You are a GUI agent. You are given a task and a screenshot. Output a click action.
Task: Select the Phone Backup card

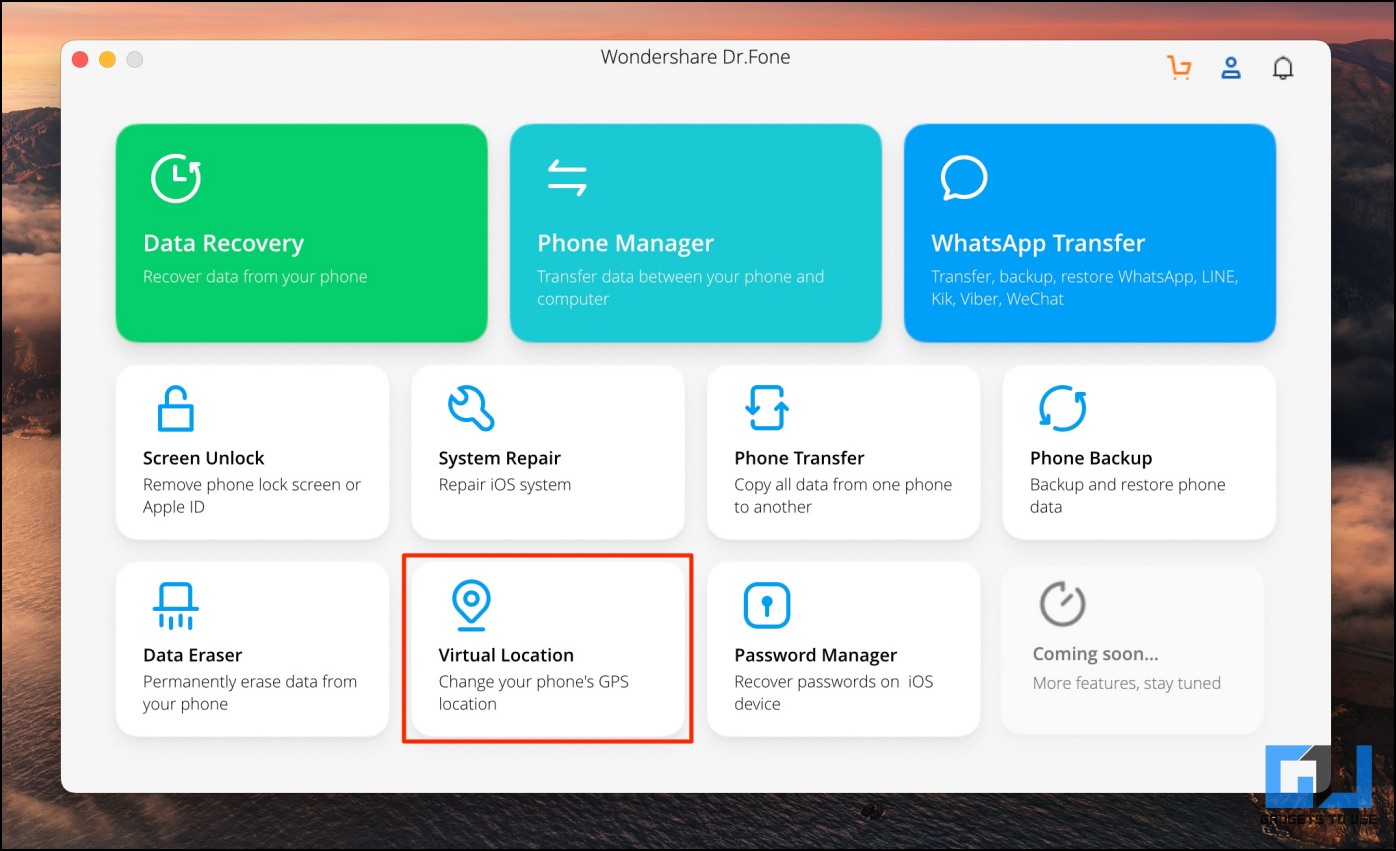pos(1139,452)
